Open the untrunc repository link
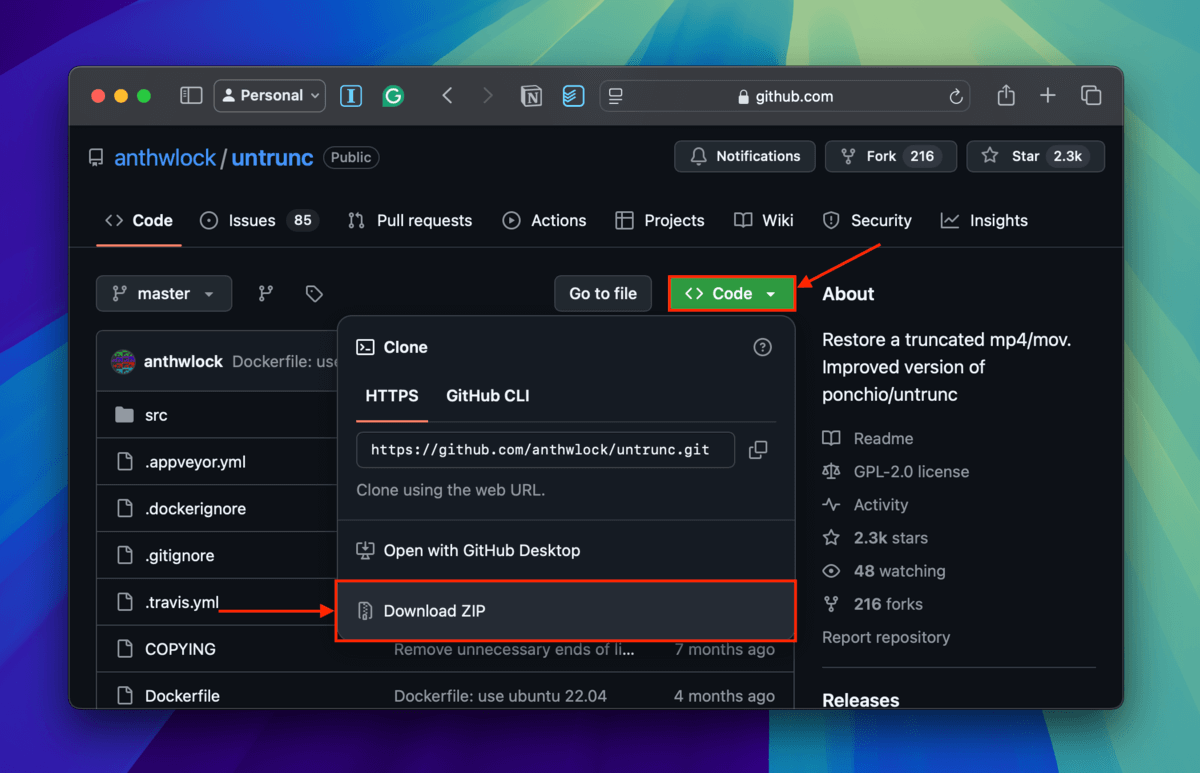The image size is (1200, 773). click(x=272, y=157)
